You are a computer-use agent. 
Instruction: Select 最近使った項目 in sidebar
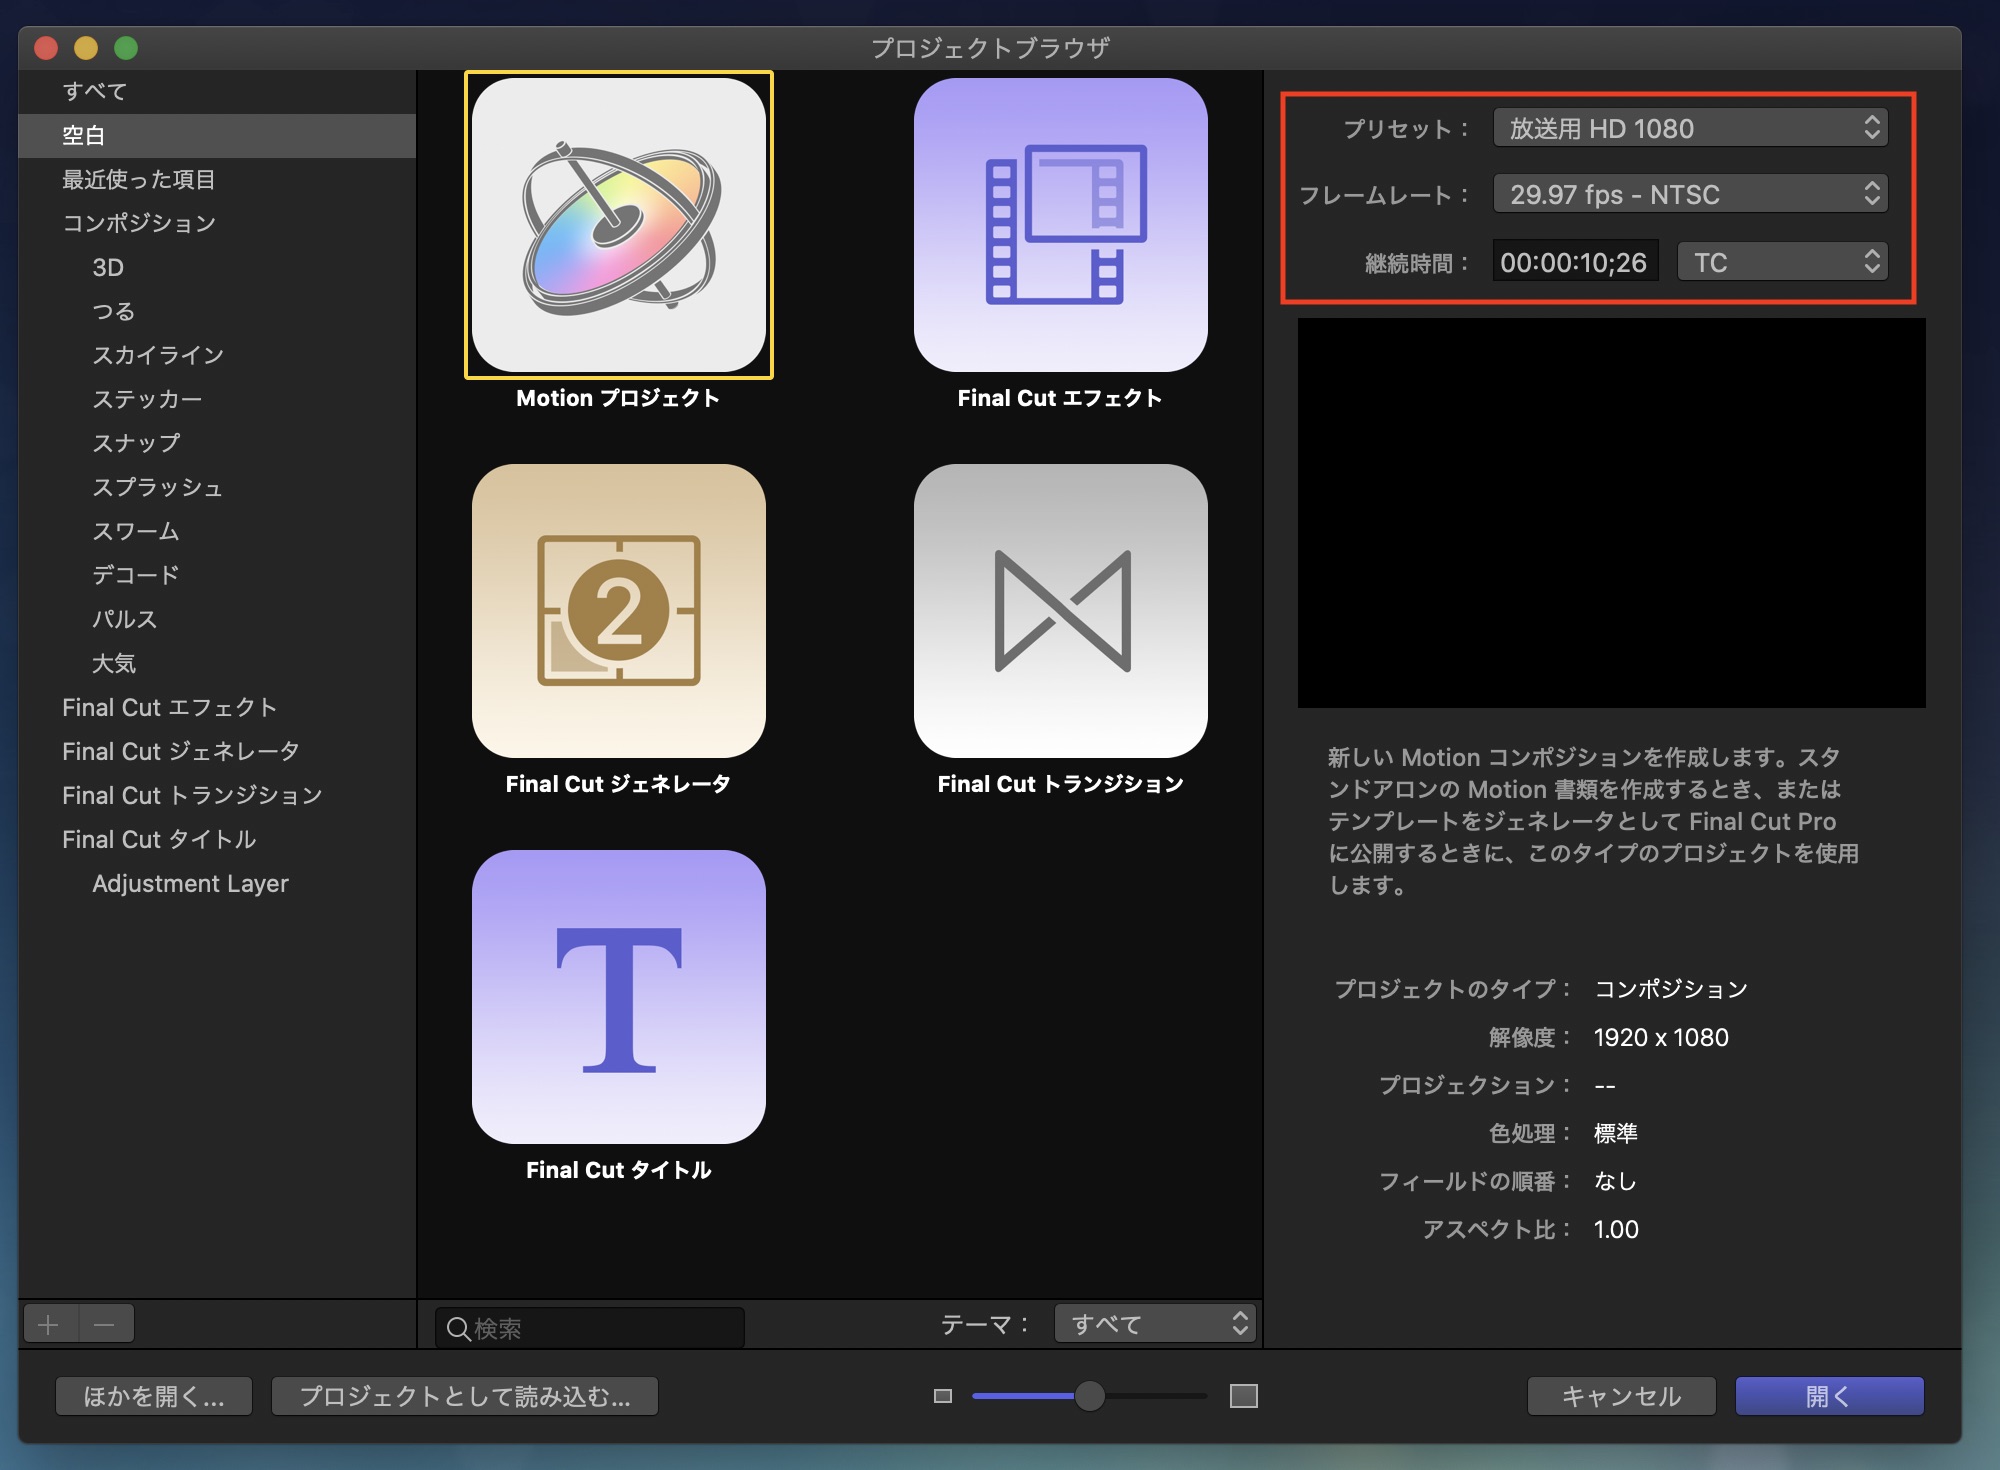[139, 179]
